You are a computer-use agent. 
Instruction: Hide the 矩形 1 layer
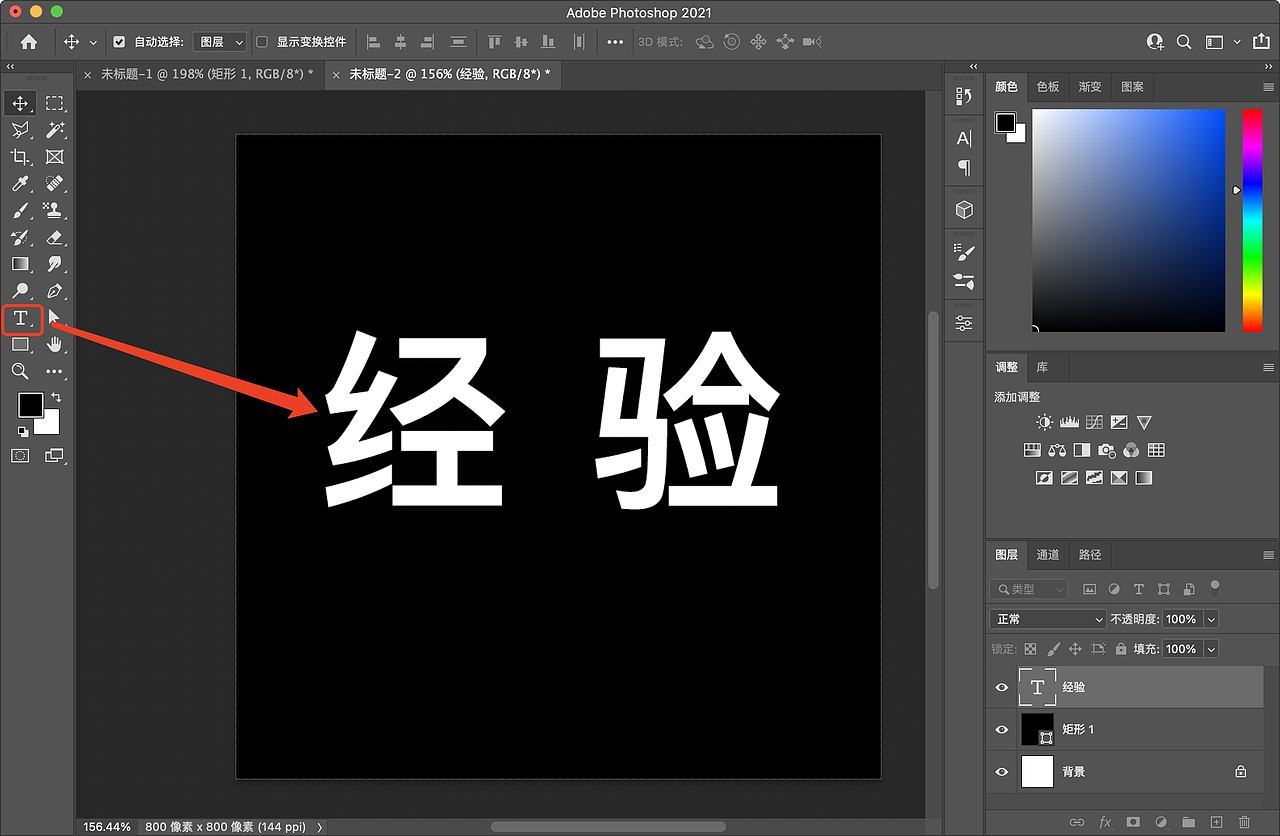point(1001,729)
